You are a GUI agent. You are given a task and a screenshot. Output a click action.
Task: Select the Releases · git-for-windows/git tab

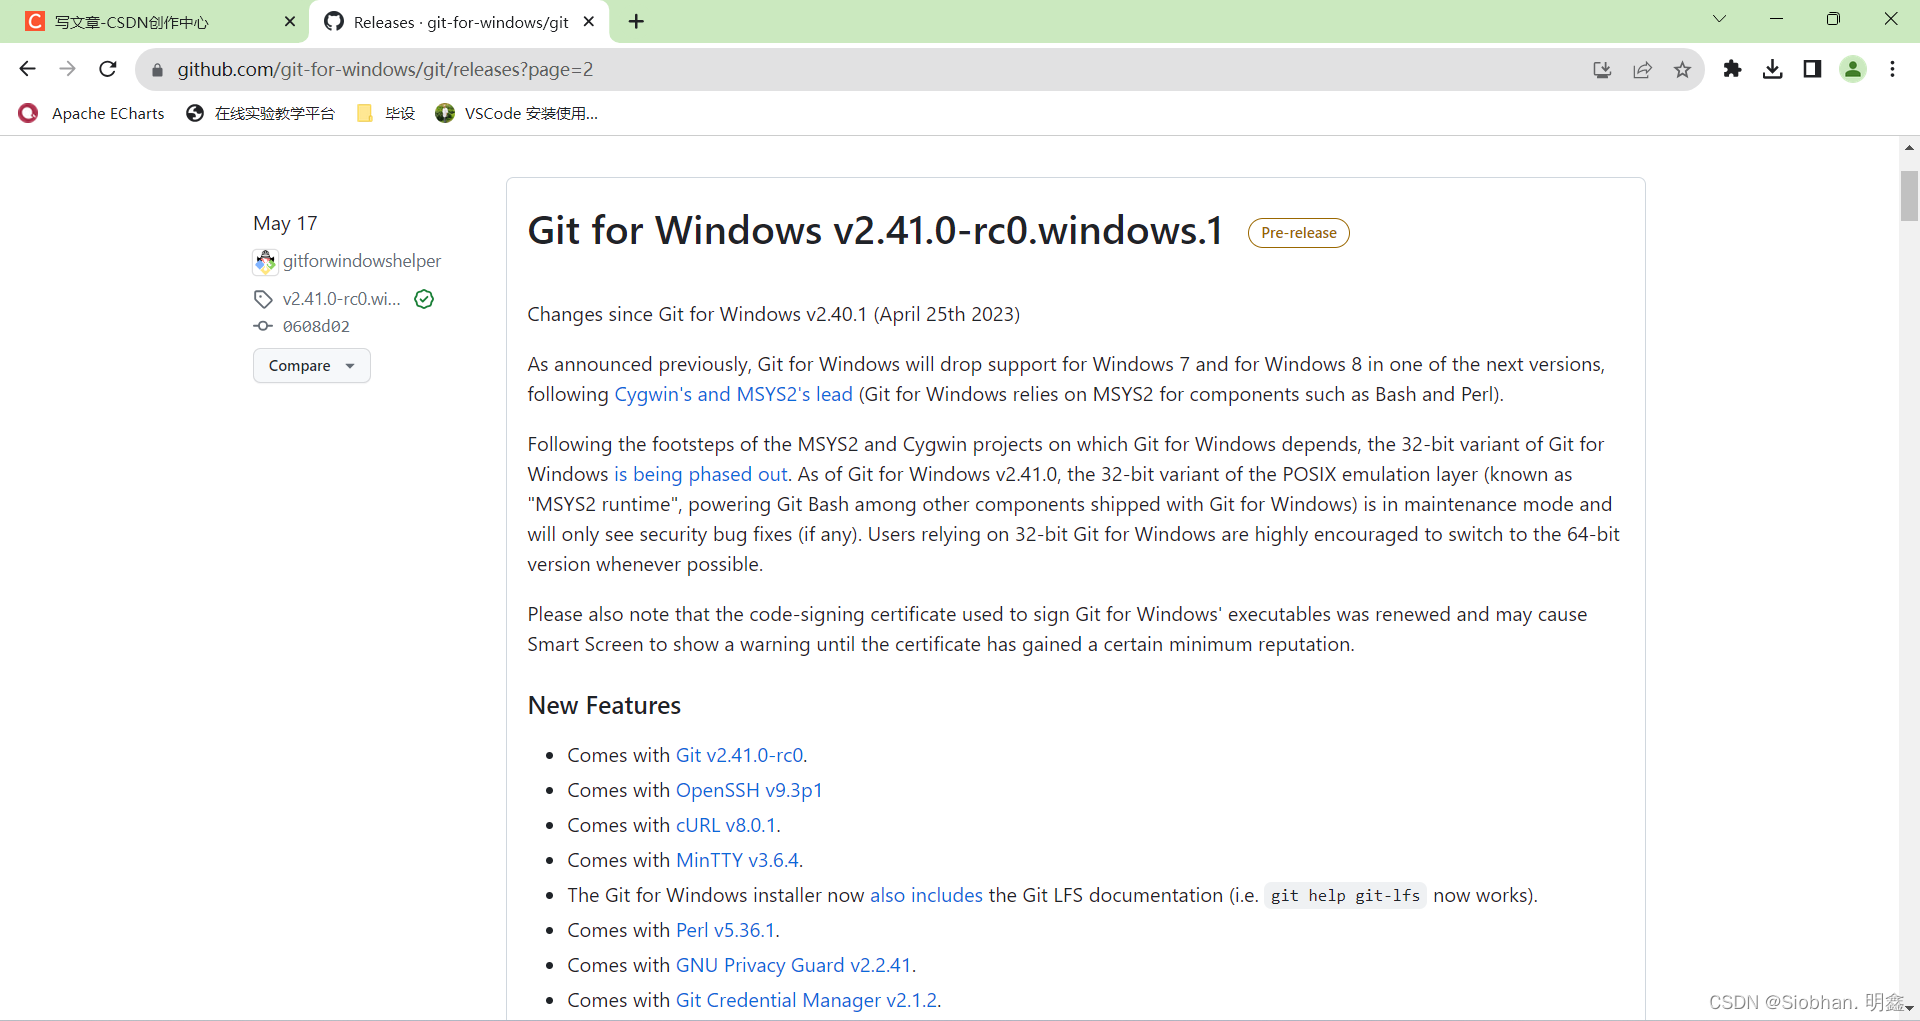(460, 21)
